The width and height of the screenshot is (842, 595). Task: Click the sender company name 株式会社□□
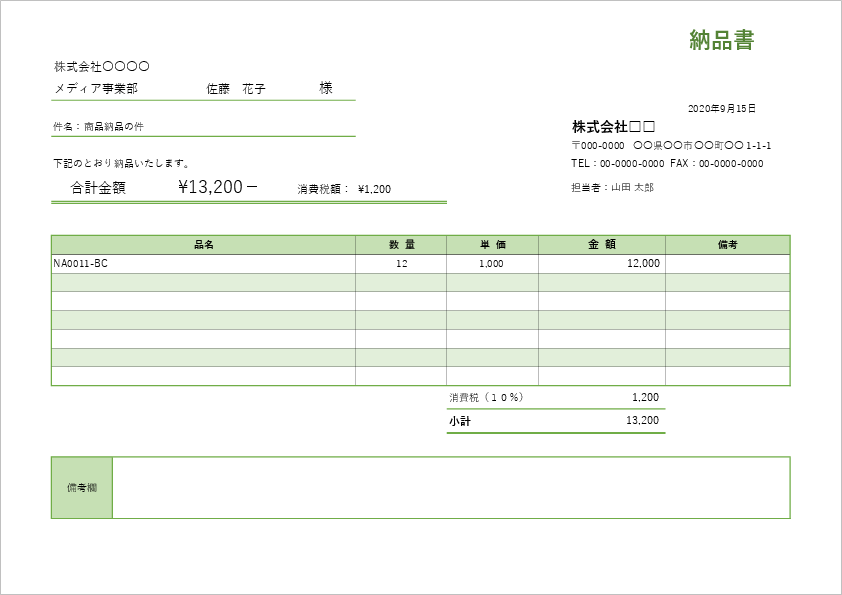613,127
